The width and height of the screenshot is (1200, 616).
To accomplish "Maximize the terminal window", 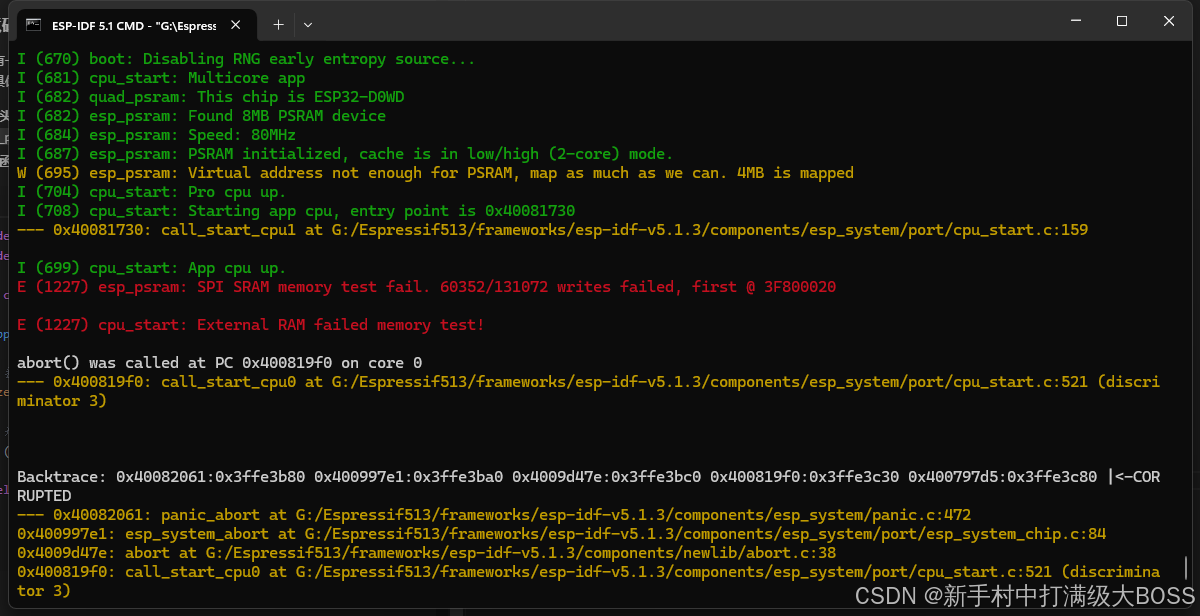I will pyautogui.click(x=1122, y=20).
